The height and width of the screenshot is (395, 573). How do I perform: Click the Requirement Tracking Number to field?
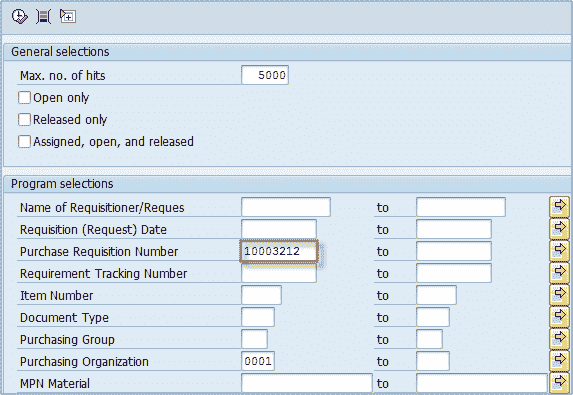point(454,273)
